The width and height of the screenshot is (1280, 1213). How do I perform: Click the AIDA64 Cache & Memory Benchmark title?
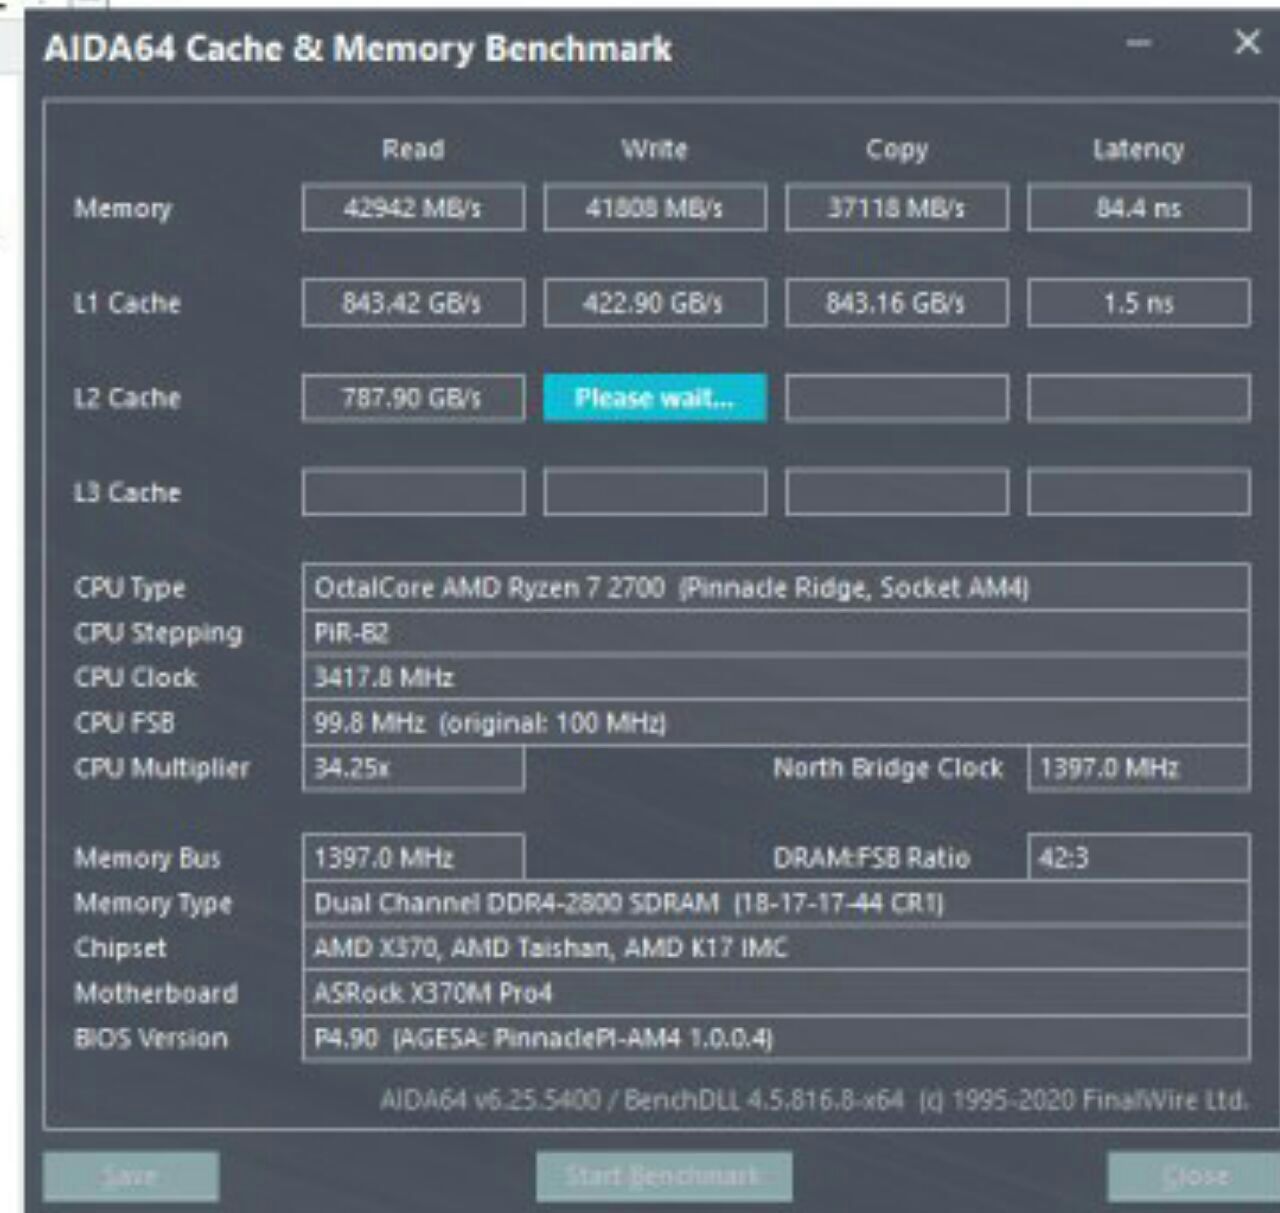[x=358, y=48]
